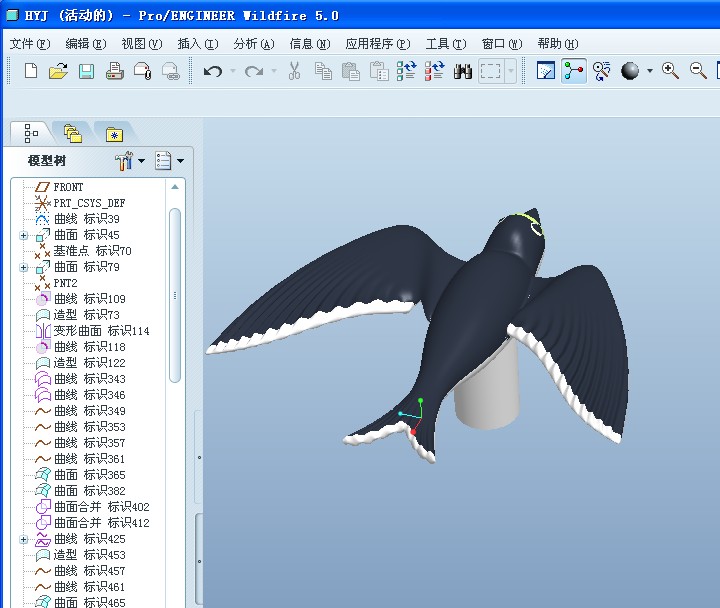Open Redo history dropdown arrow
Screen dimensions: 720x608
(274, 71)
